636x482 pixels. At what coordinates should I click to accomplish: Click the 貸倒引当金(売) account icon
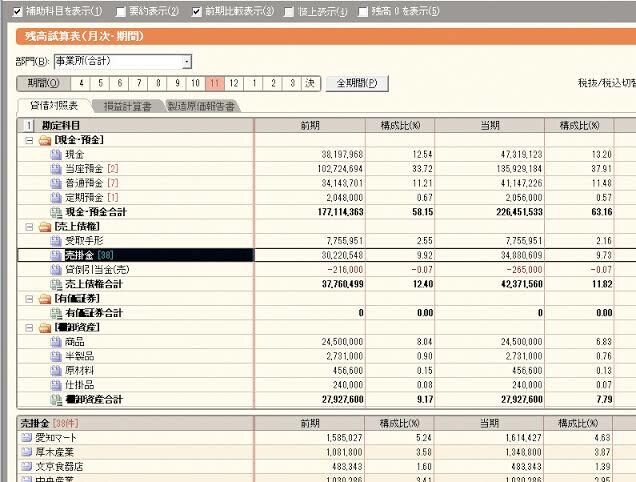(x=56, y=270)
